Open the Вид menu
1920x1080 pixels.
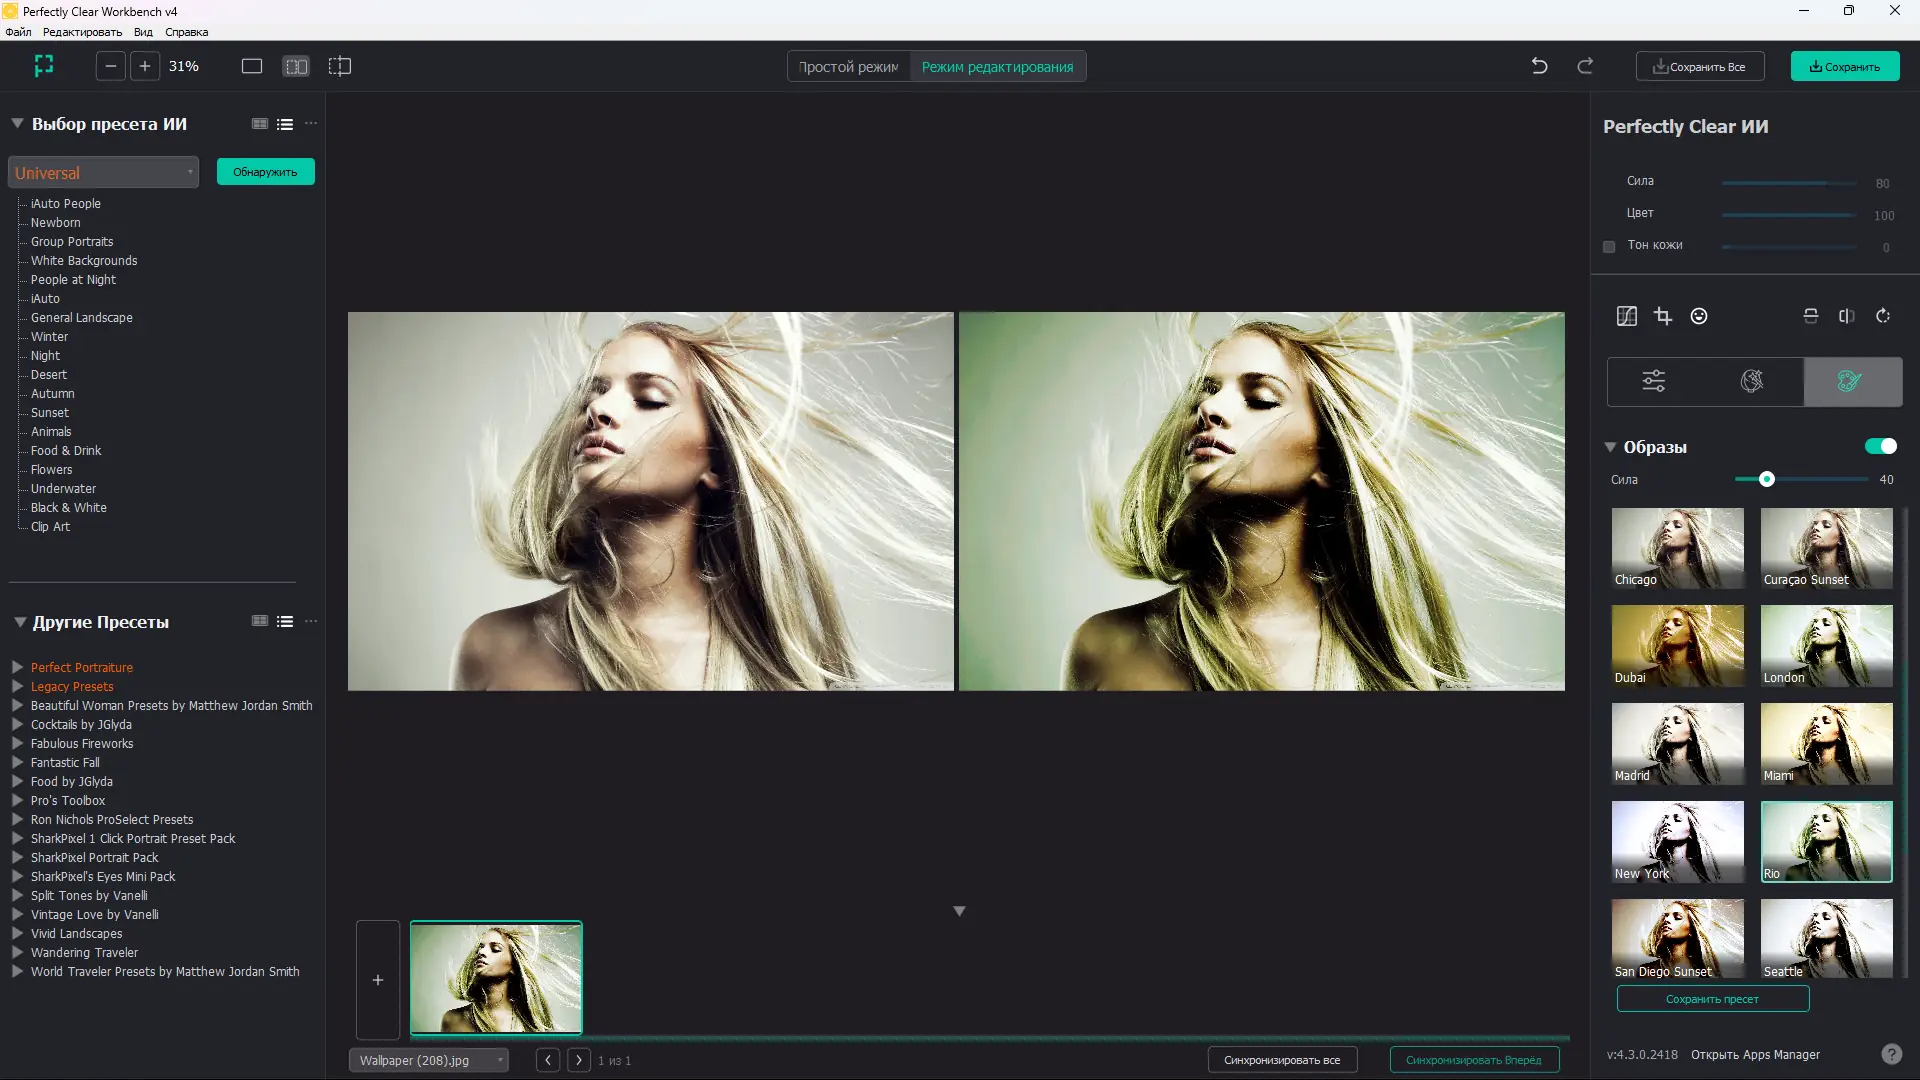(143, 32)
